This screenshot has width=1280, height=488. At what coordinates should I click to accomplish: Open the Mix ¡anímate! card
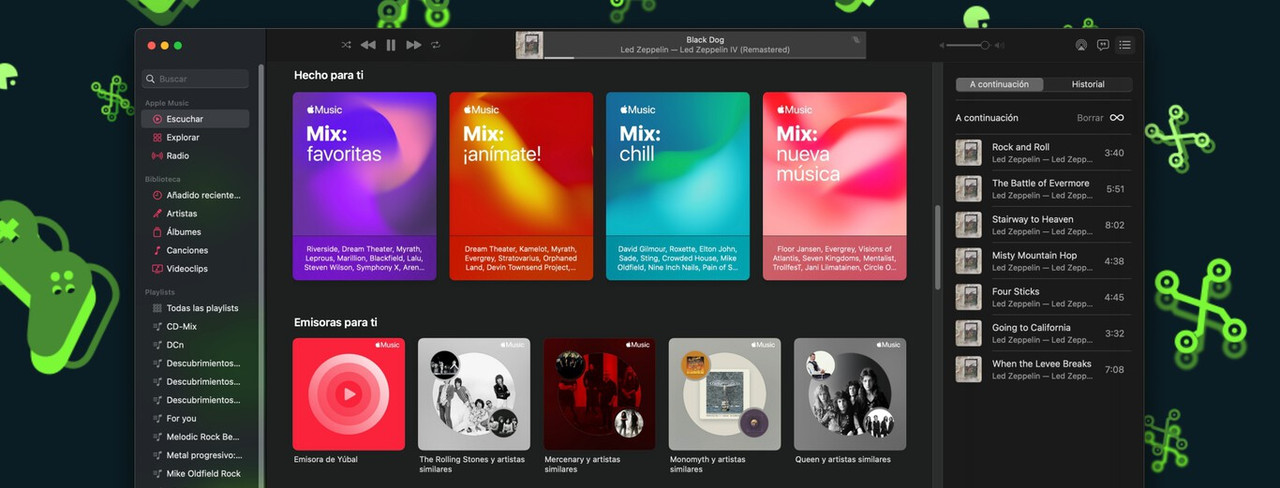click(x=521, y=186)
